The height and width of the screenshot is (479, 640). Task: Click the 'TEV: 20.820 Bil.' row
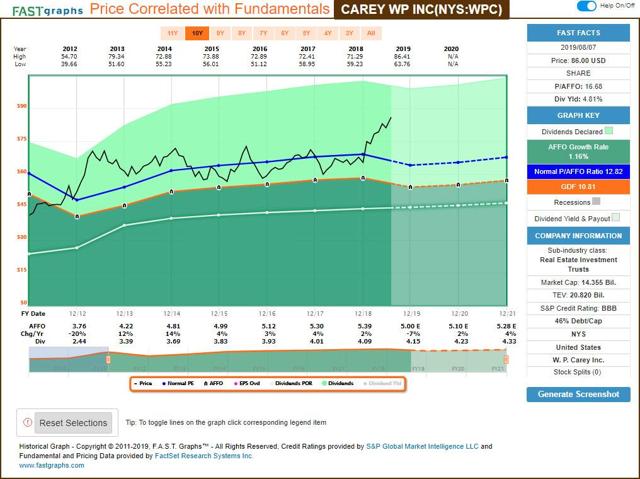pos(578,295)
